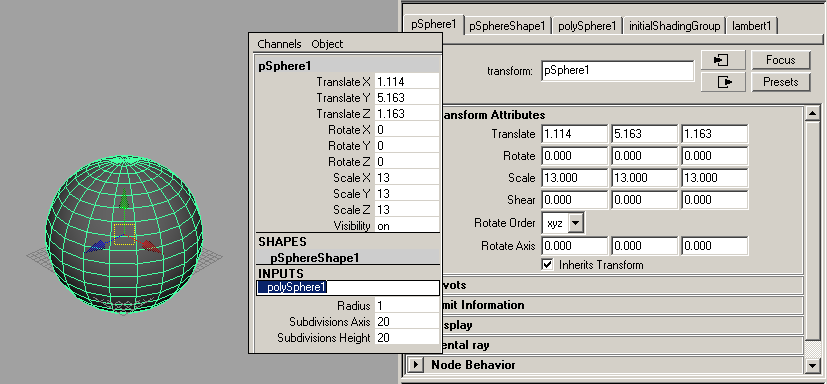Click the Scale X value 13 in Channel Box
This screenshot has width=827, height=384.
coord(407,178)
